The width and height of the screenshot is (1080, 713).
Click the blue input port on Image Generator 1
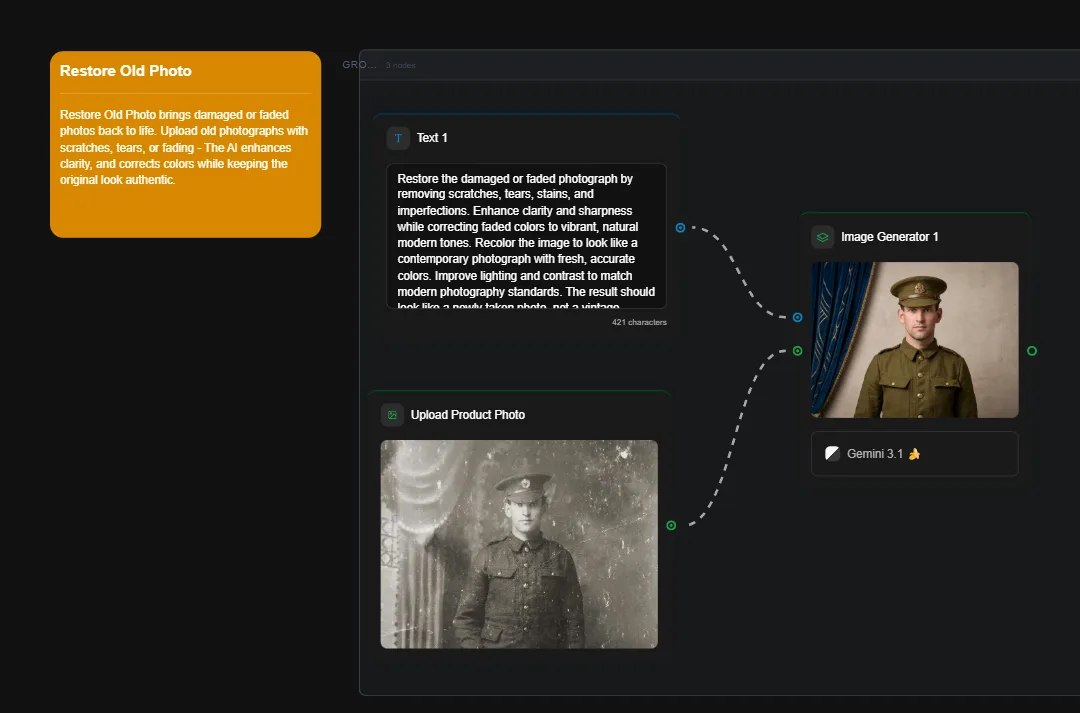(x=797, y=317)
